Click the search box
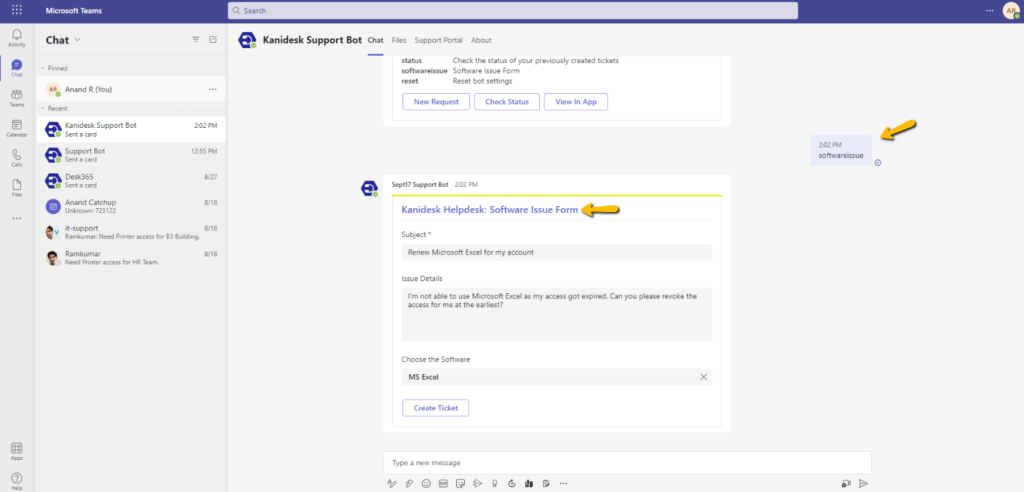 [513, 10]
